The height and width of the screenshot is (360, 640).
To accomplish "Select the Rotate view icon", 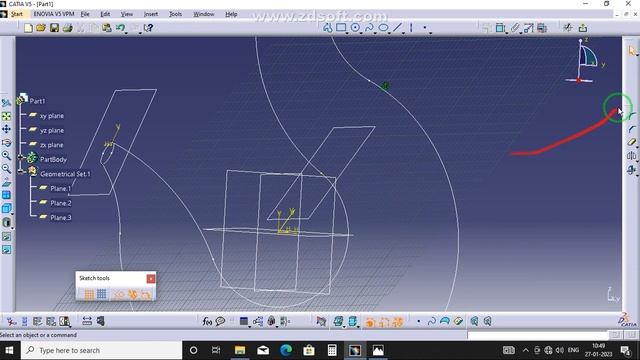I will (x=6, y=143).
